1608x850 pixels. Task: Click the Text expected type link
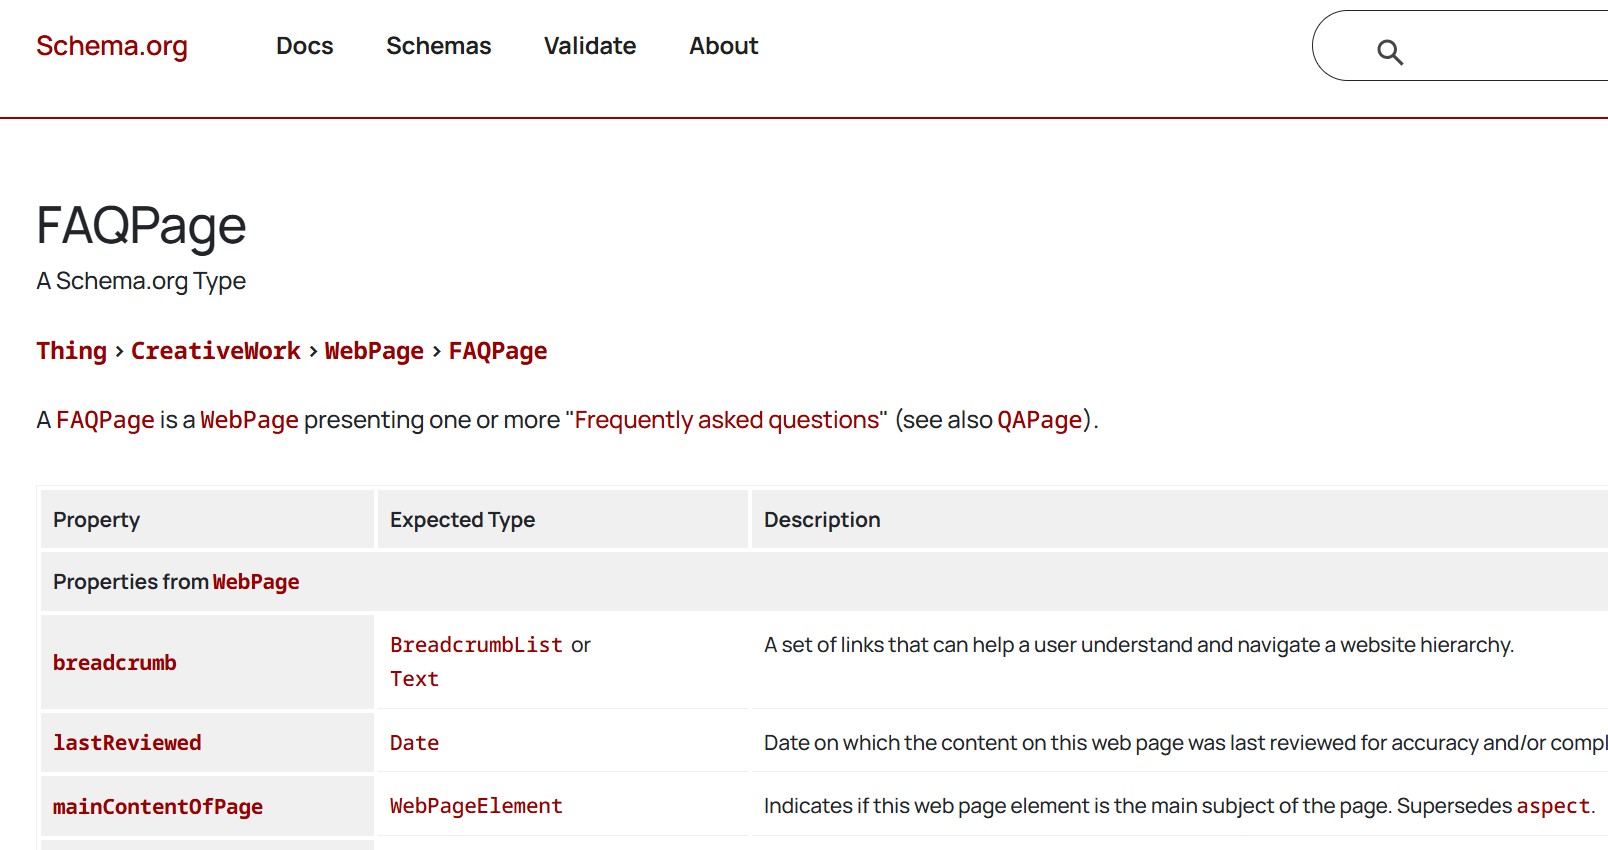(414, 679)
